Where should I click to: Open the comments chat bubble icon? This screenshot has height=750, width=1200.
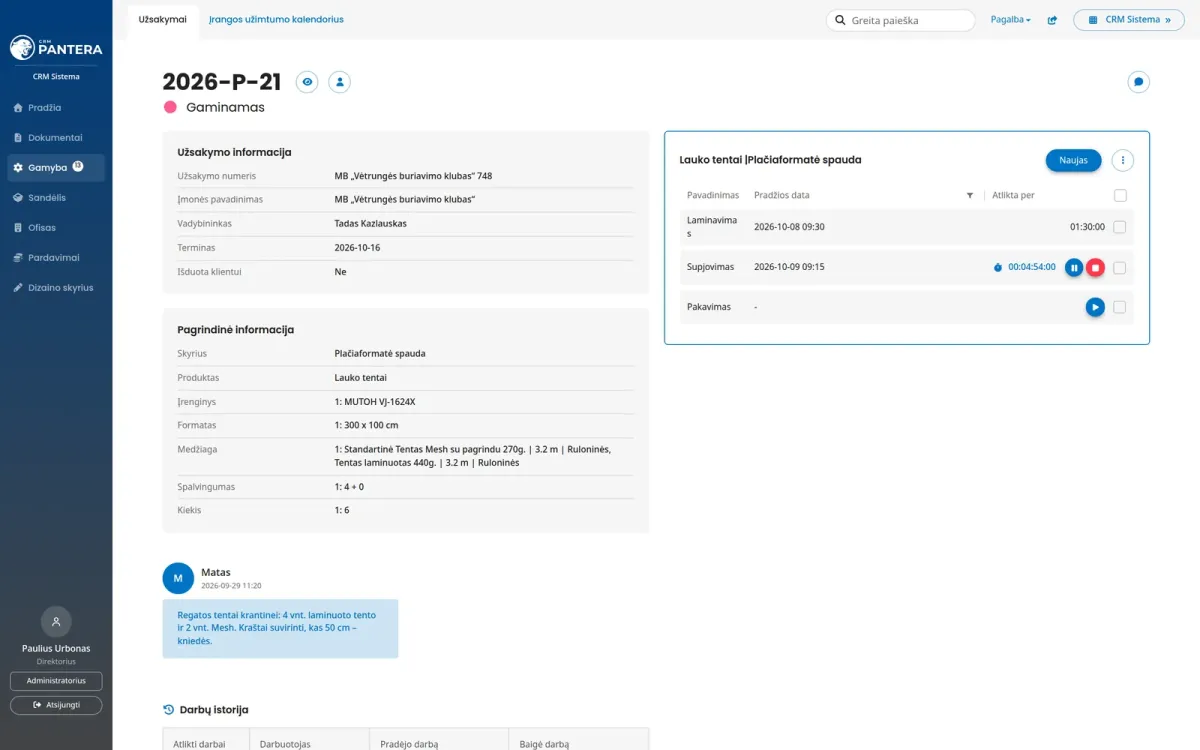coord(1138,82)
